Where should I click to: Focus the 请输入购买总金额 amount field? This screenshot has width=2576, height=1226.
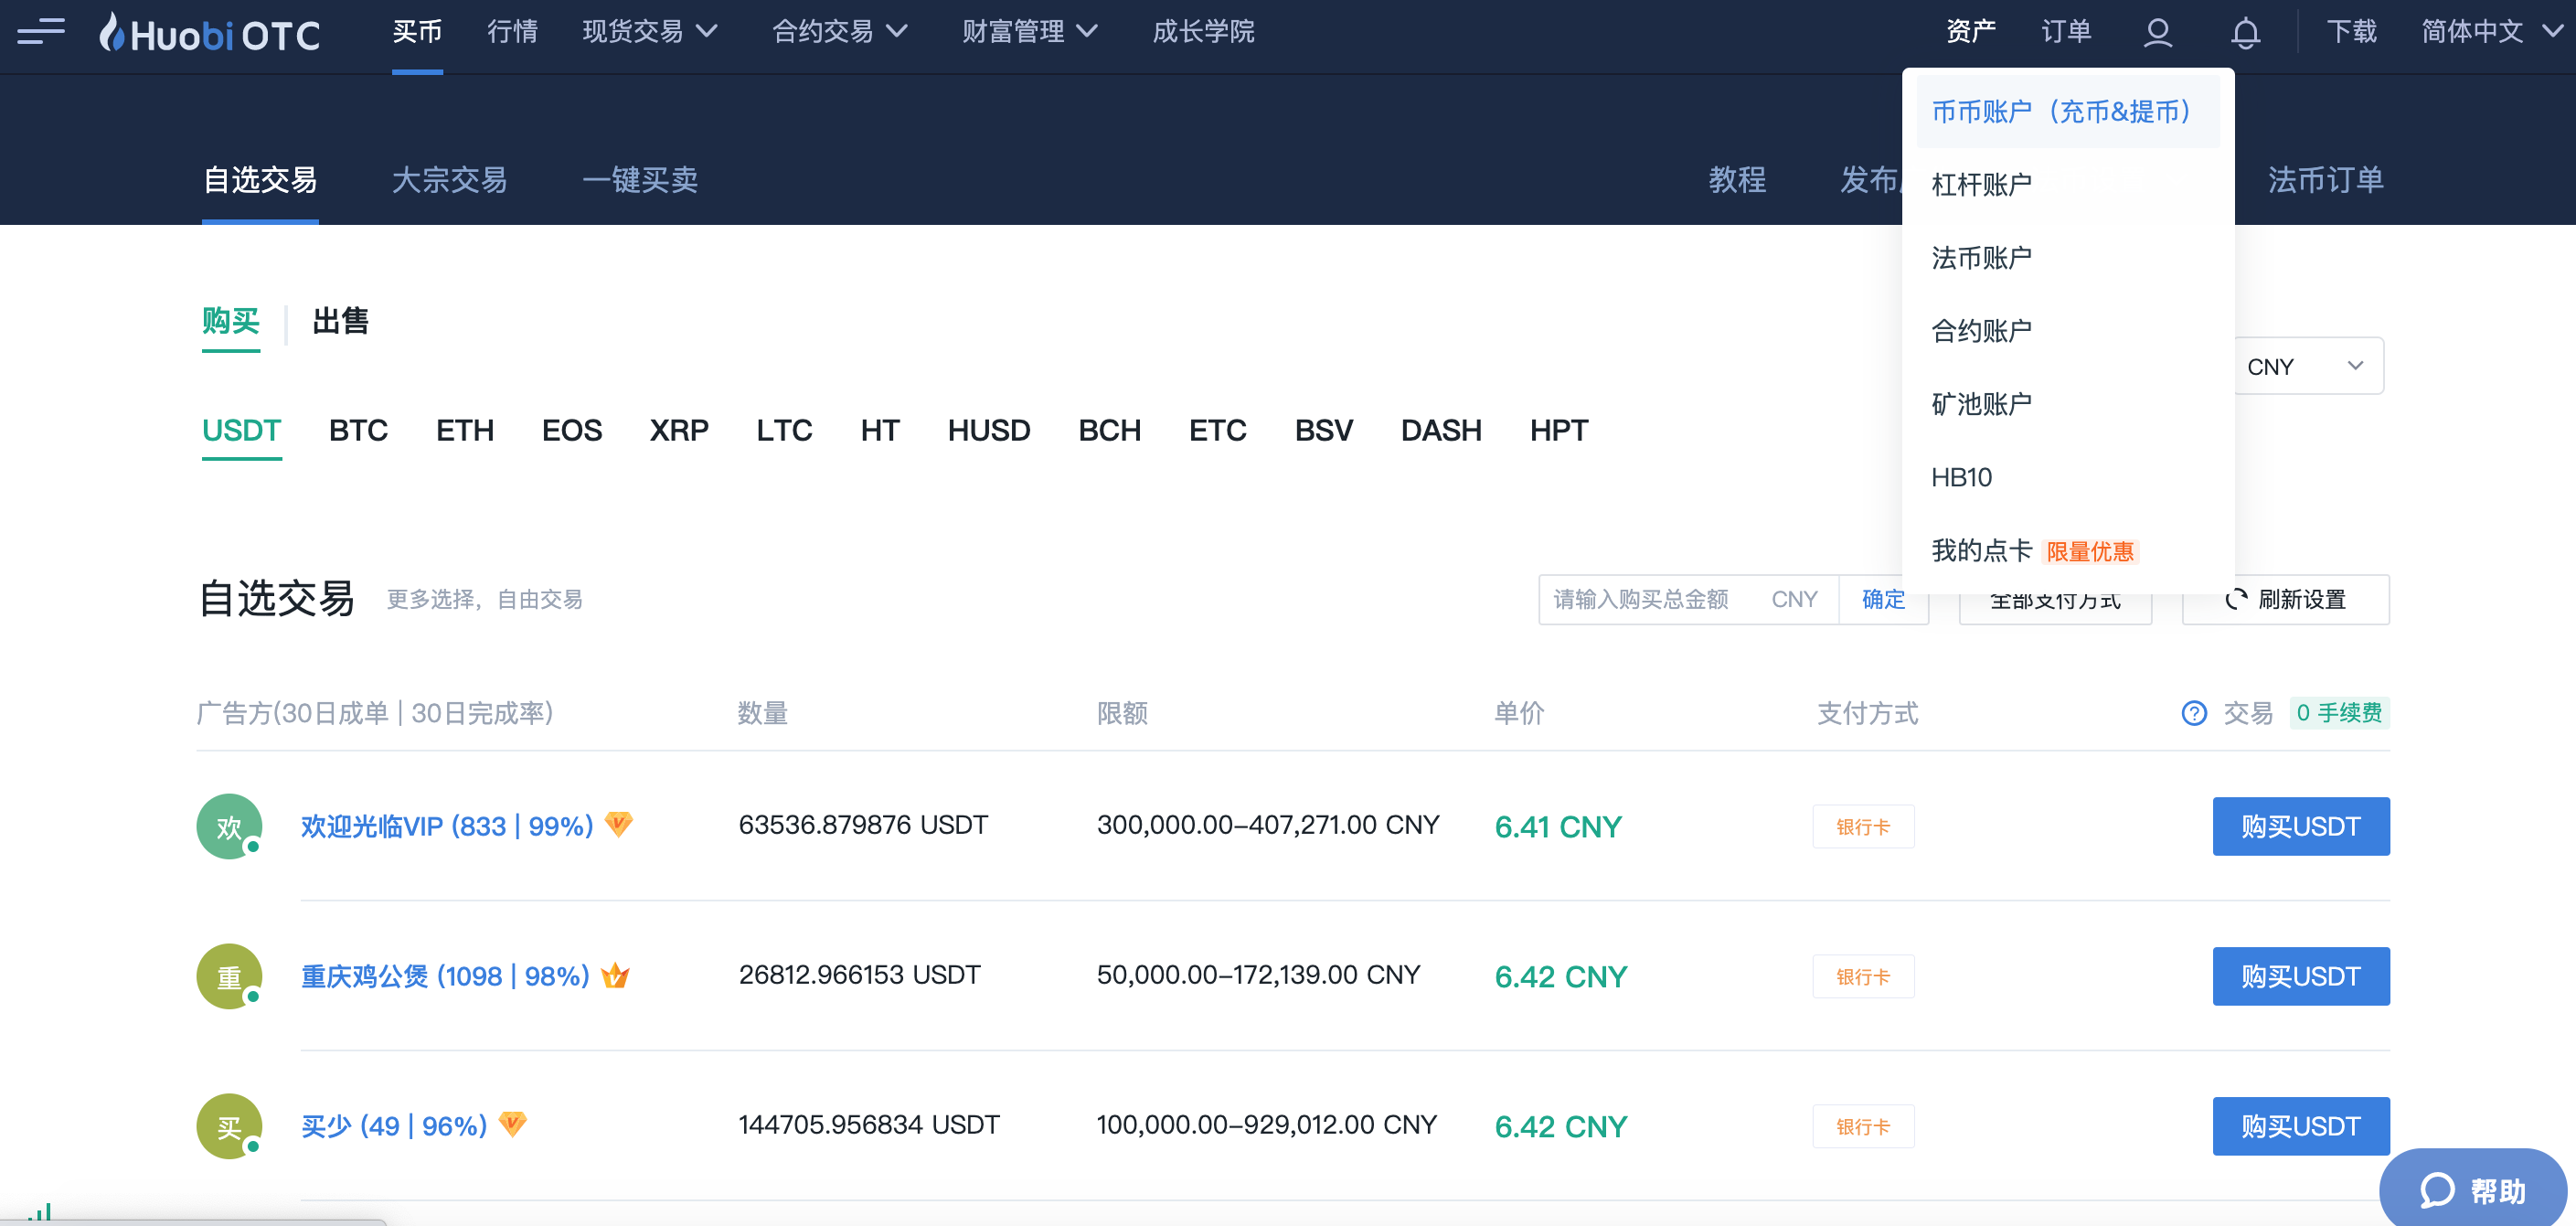click(1688, 600)
